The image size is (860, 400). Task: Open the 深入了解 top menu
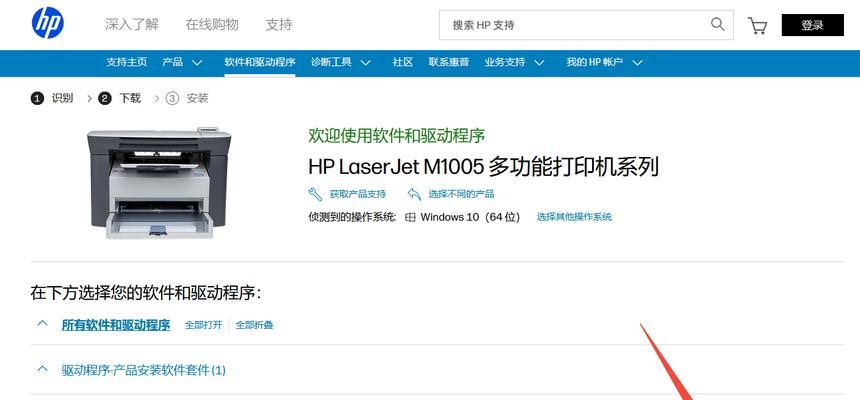pos(132,25)
